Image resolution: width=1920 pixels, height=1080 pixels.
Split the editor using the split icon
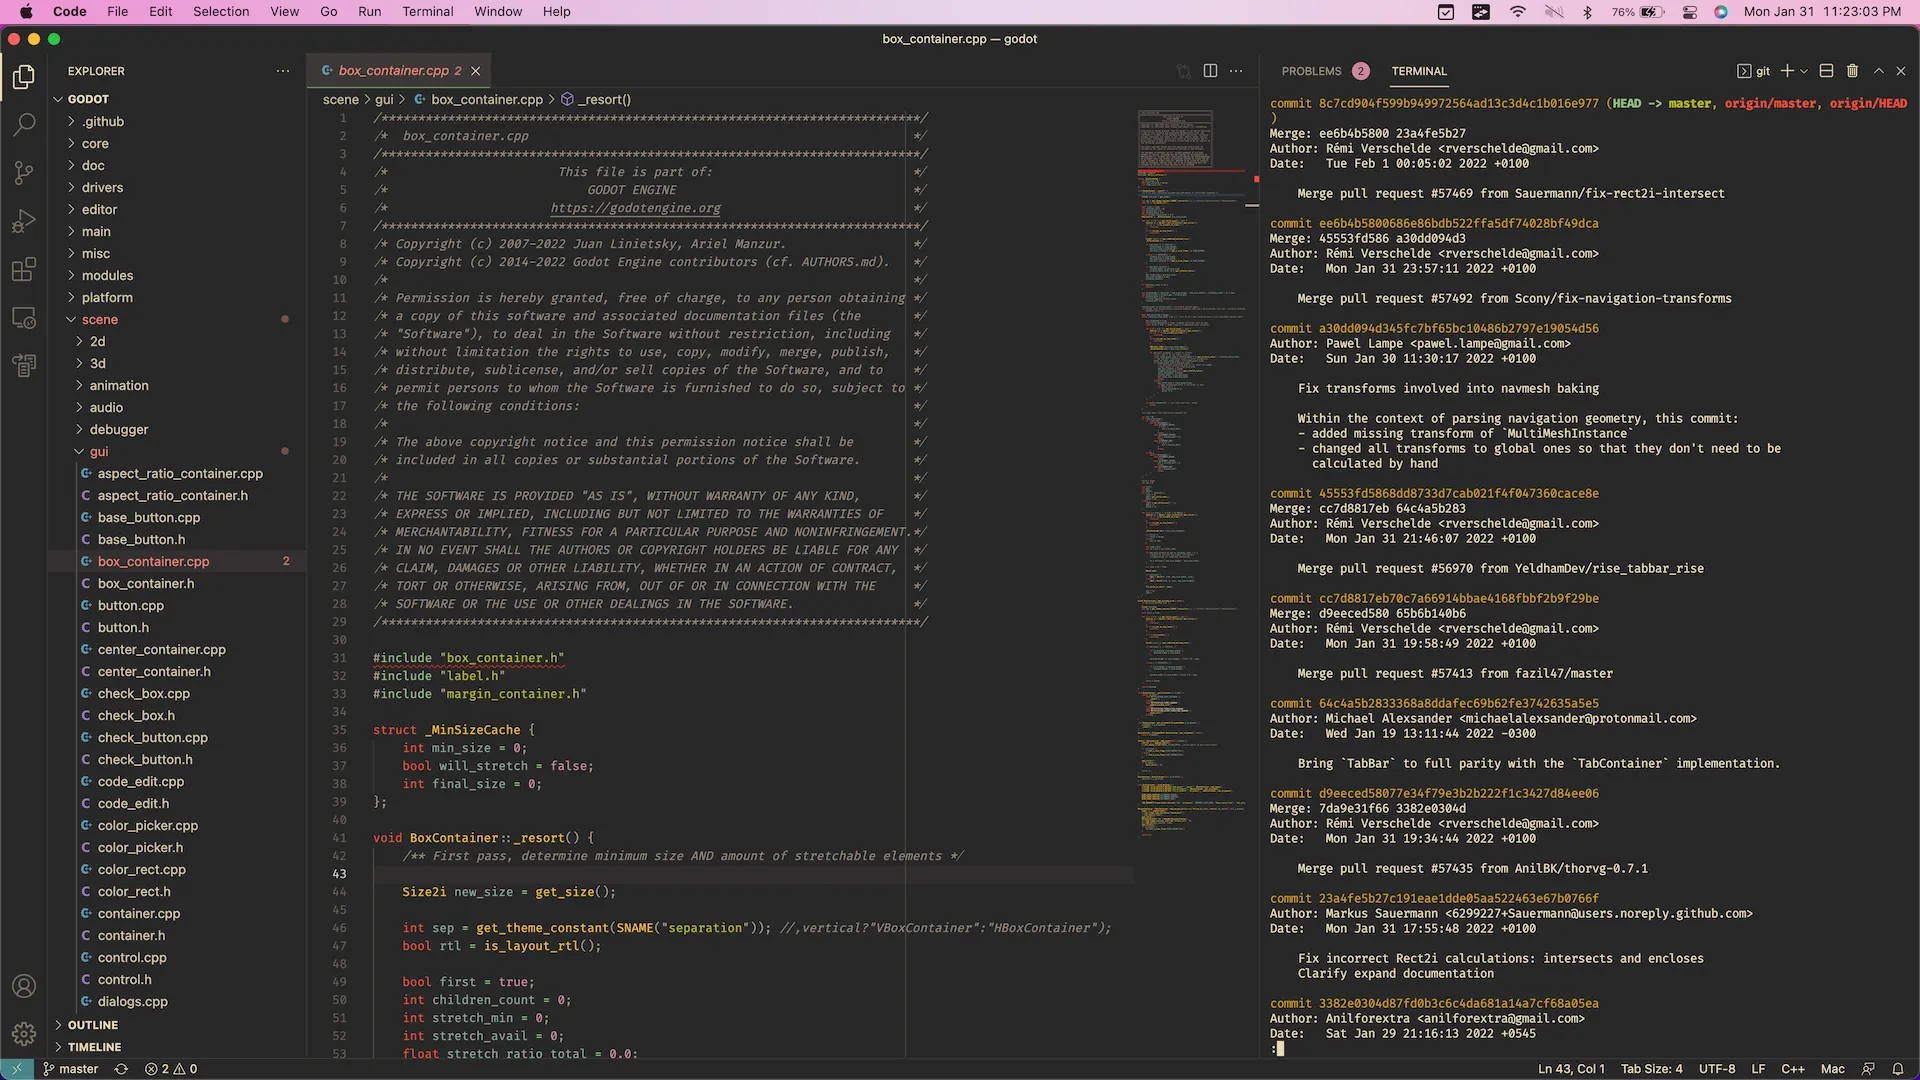click(1210, 71)
